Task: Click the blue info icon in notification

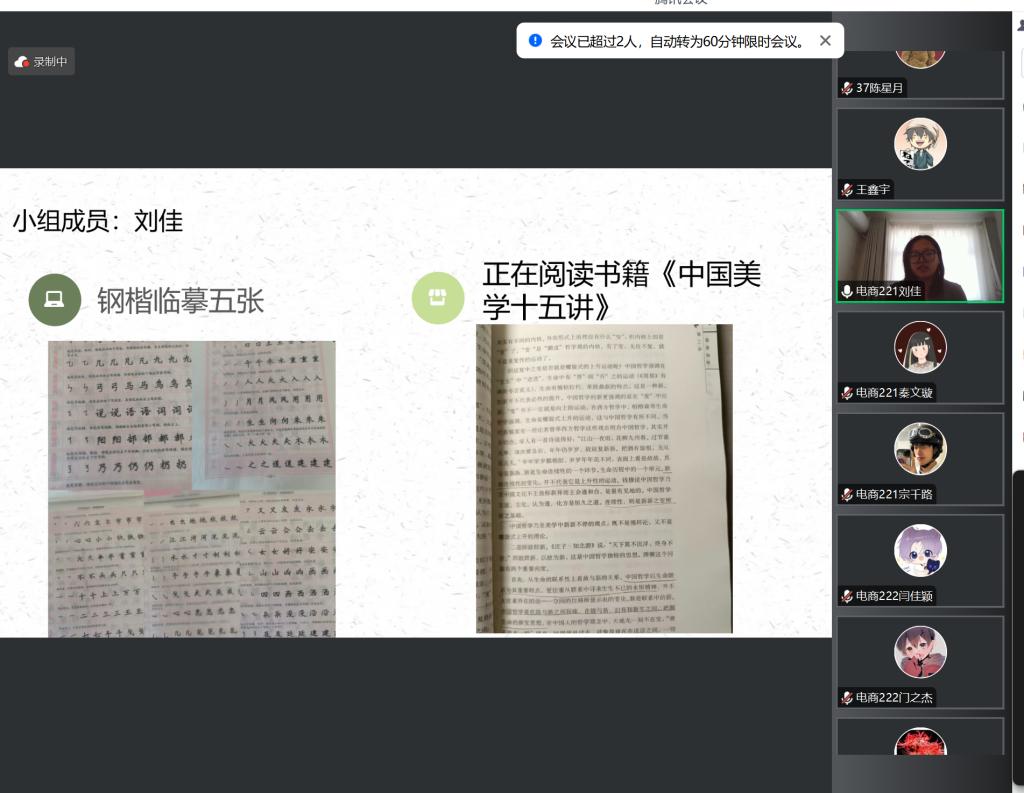Action: [535, 41]
